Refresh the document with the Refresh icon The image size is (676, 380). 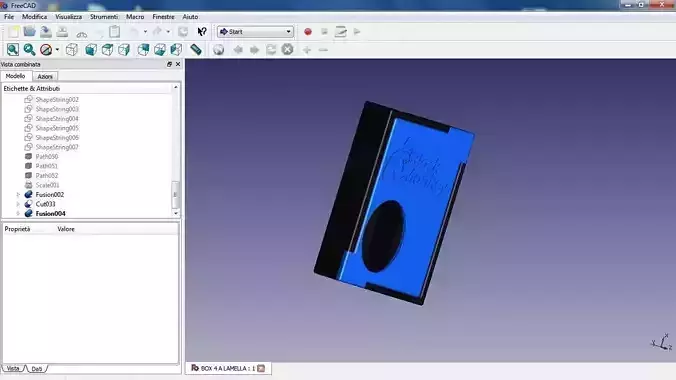pos(183,31)
